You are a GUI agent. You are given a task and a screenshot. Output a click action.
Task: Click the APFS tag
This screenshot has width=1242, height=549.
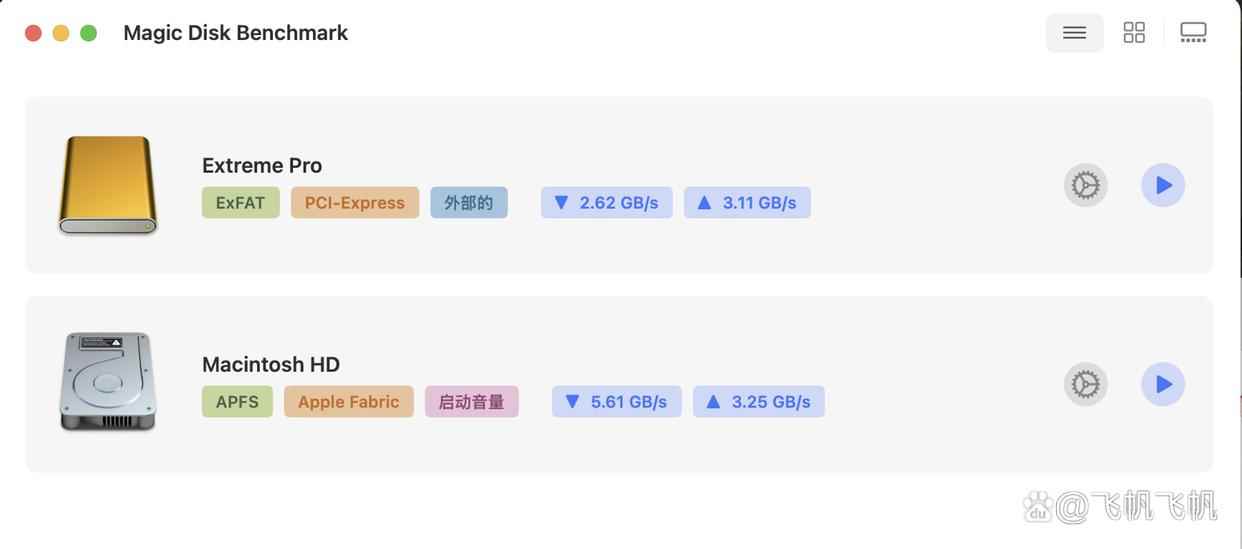click(x=237, y=402)
